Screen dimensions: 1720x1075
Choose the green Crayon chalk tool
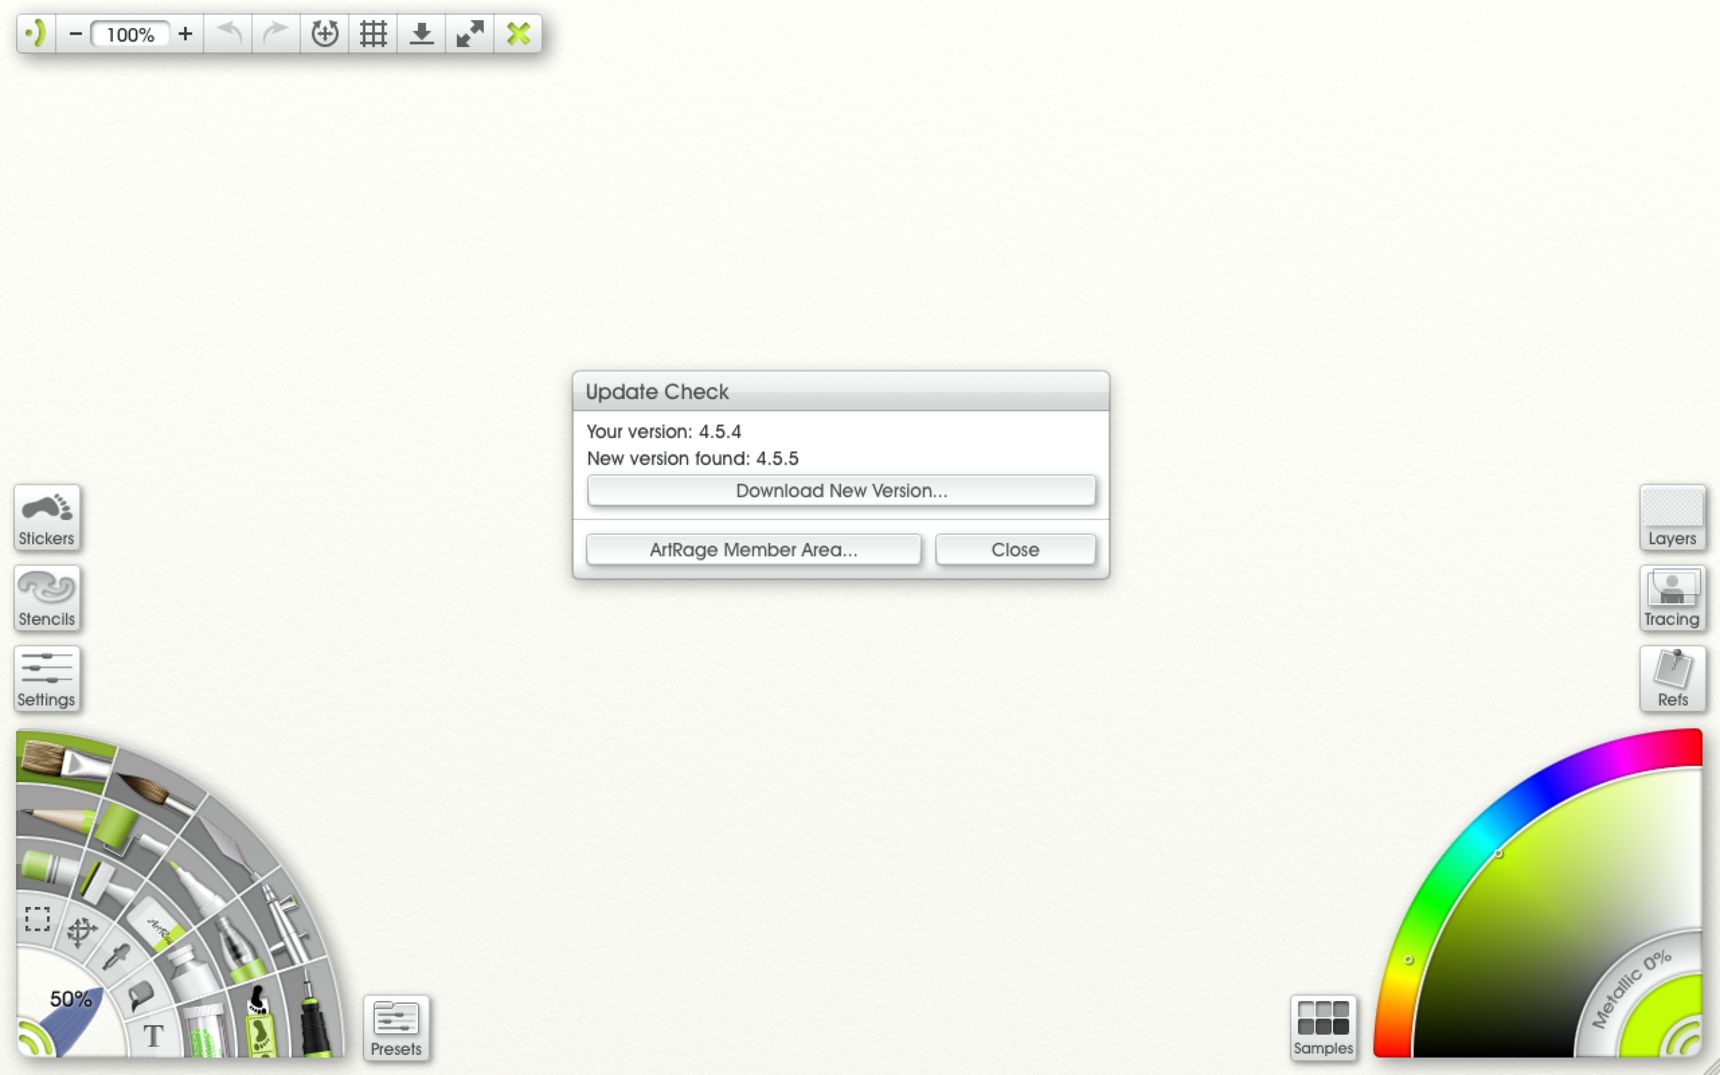[x=48, y=868]
